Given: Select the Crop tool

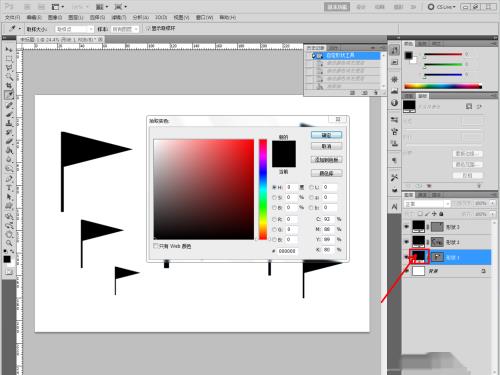Looking at the screenshot, I should pos(9,86).
